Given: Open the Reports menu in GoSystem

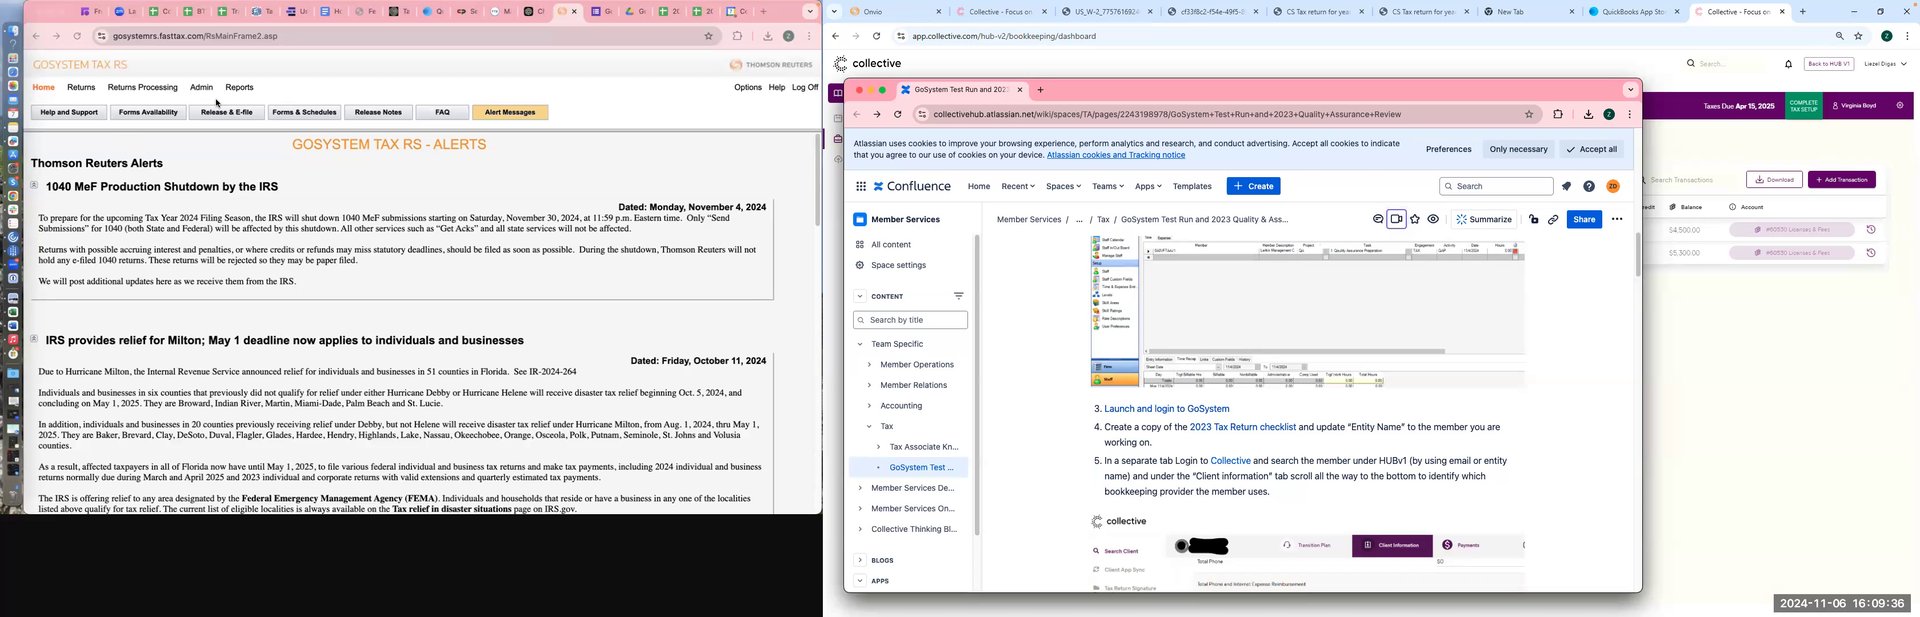Looking at the screenshot, I should point(239,87).
